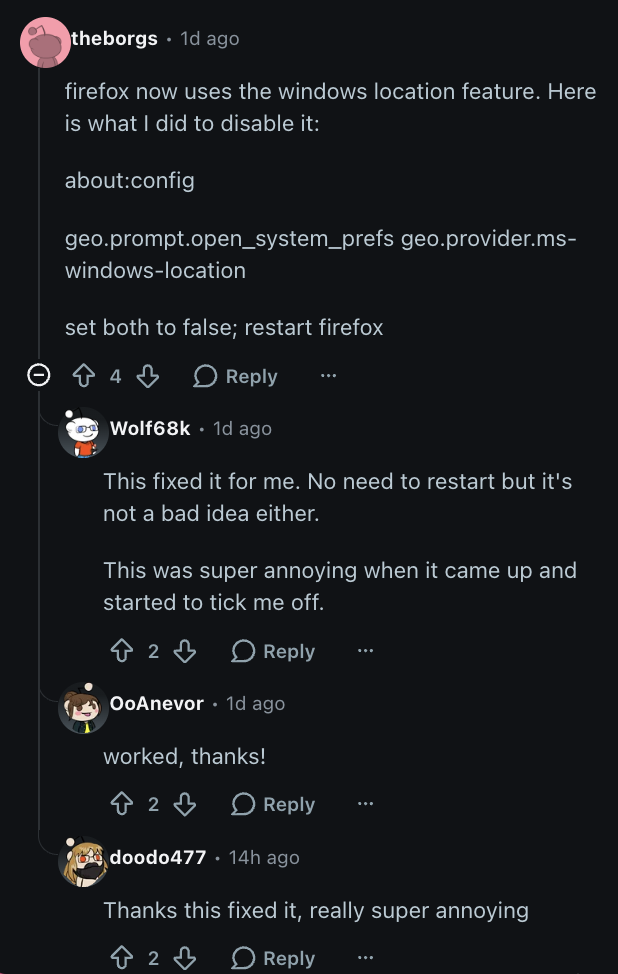Upvote OoAnevor's comment
The height and width of the screenshot is (974, 618).
[122, 804]
